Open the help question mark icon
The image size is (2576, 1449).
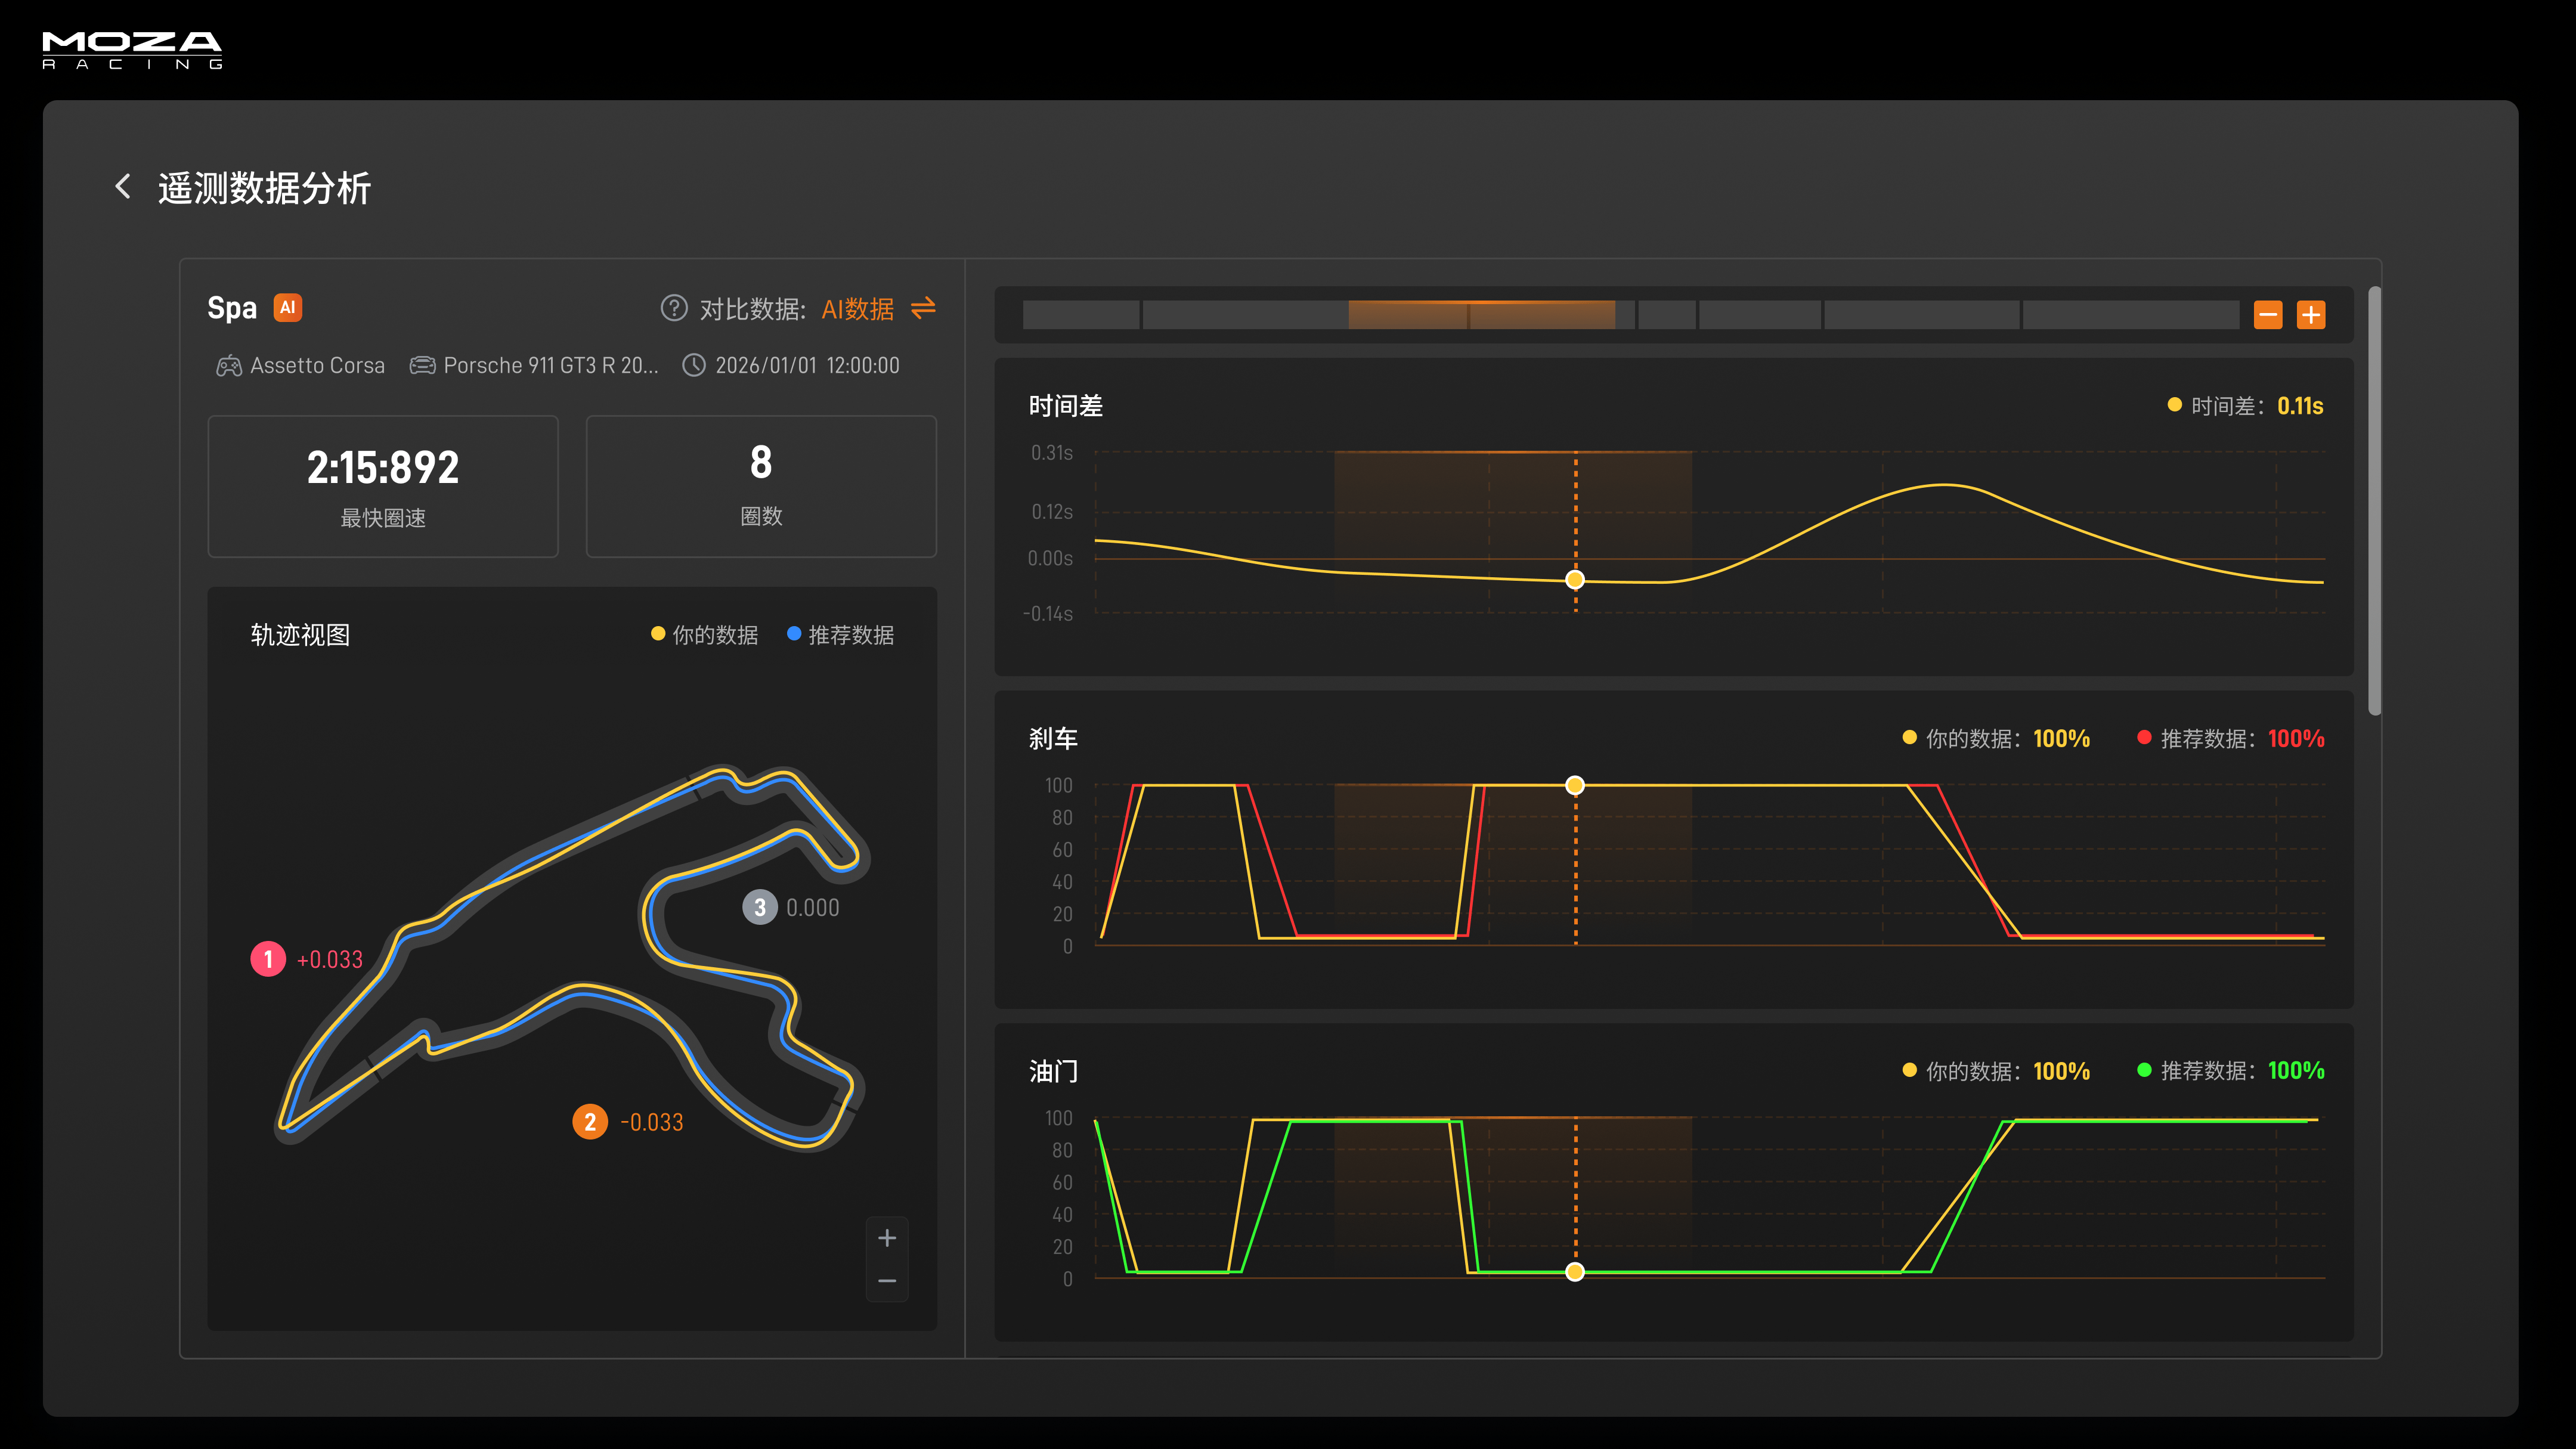tap(674, 308)
